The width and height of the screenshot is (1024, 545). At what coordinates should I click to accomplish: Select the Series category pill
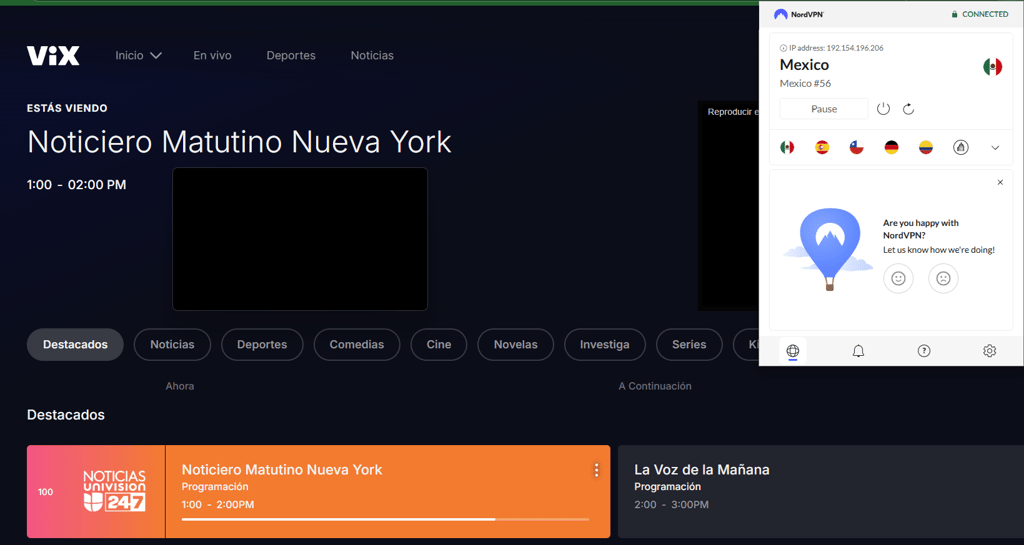pyautogui.click(x=689, y=345)
